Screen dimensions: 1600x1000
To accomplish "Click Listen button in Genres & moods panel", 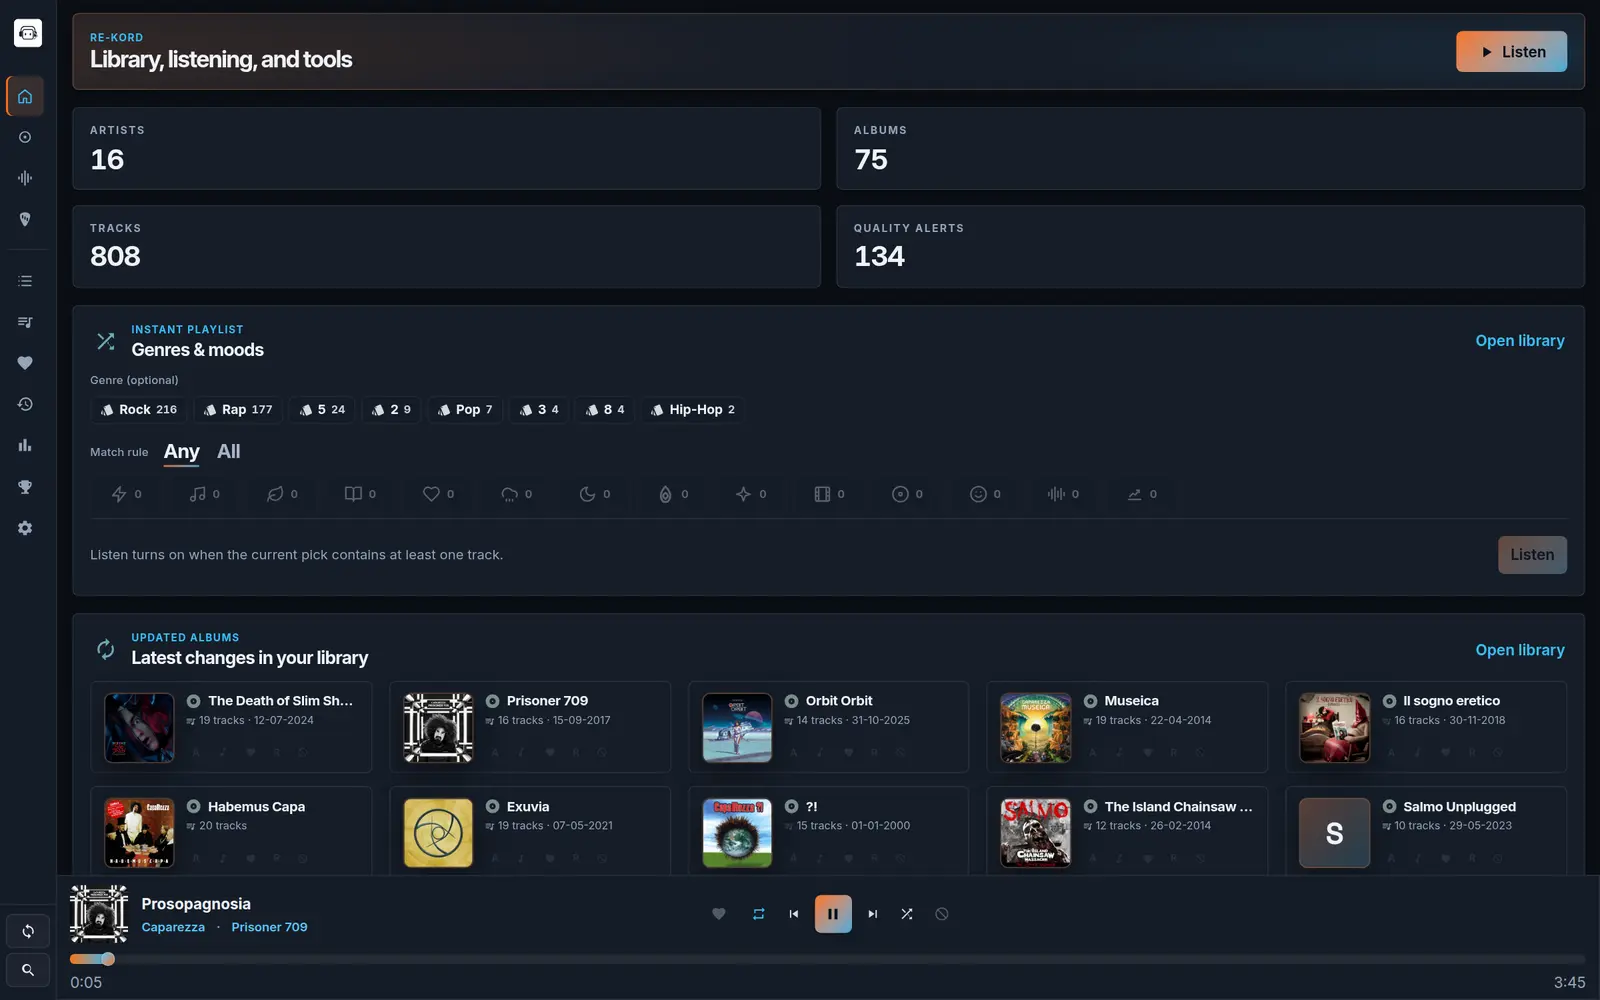I will [1532, 555].
